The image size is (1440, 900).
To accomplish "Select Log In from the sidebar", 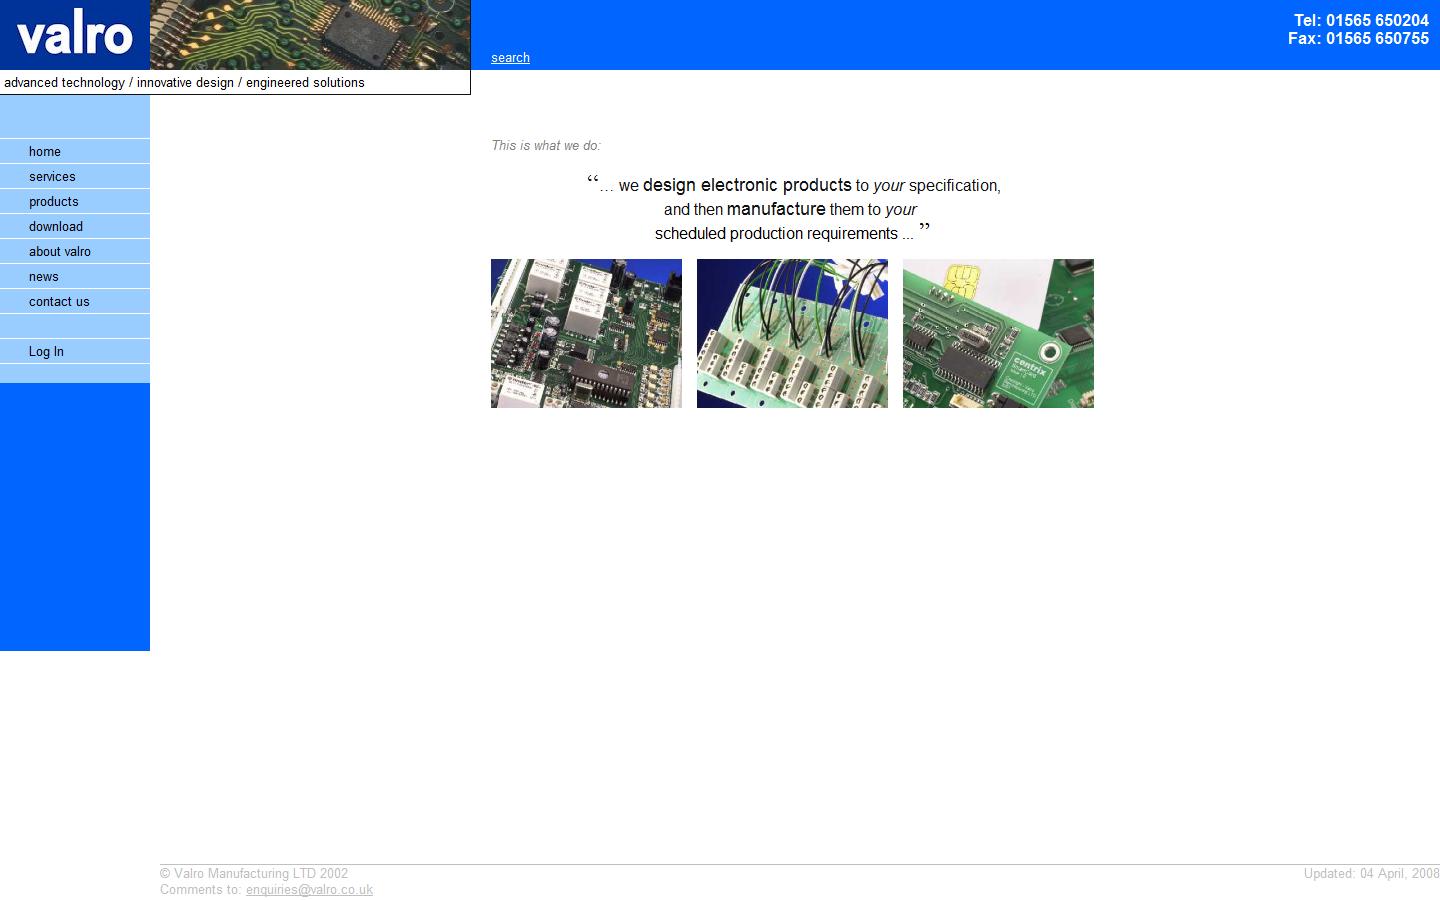I will [x=46, y=351].
